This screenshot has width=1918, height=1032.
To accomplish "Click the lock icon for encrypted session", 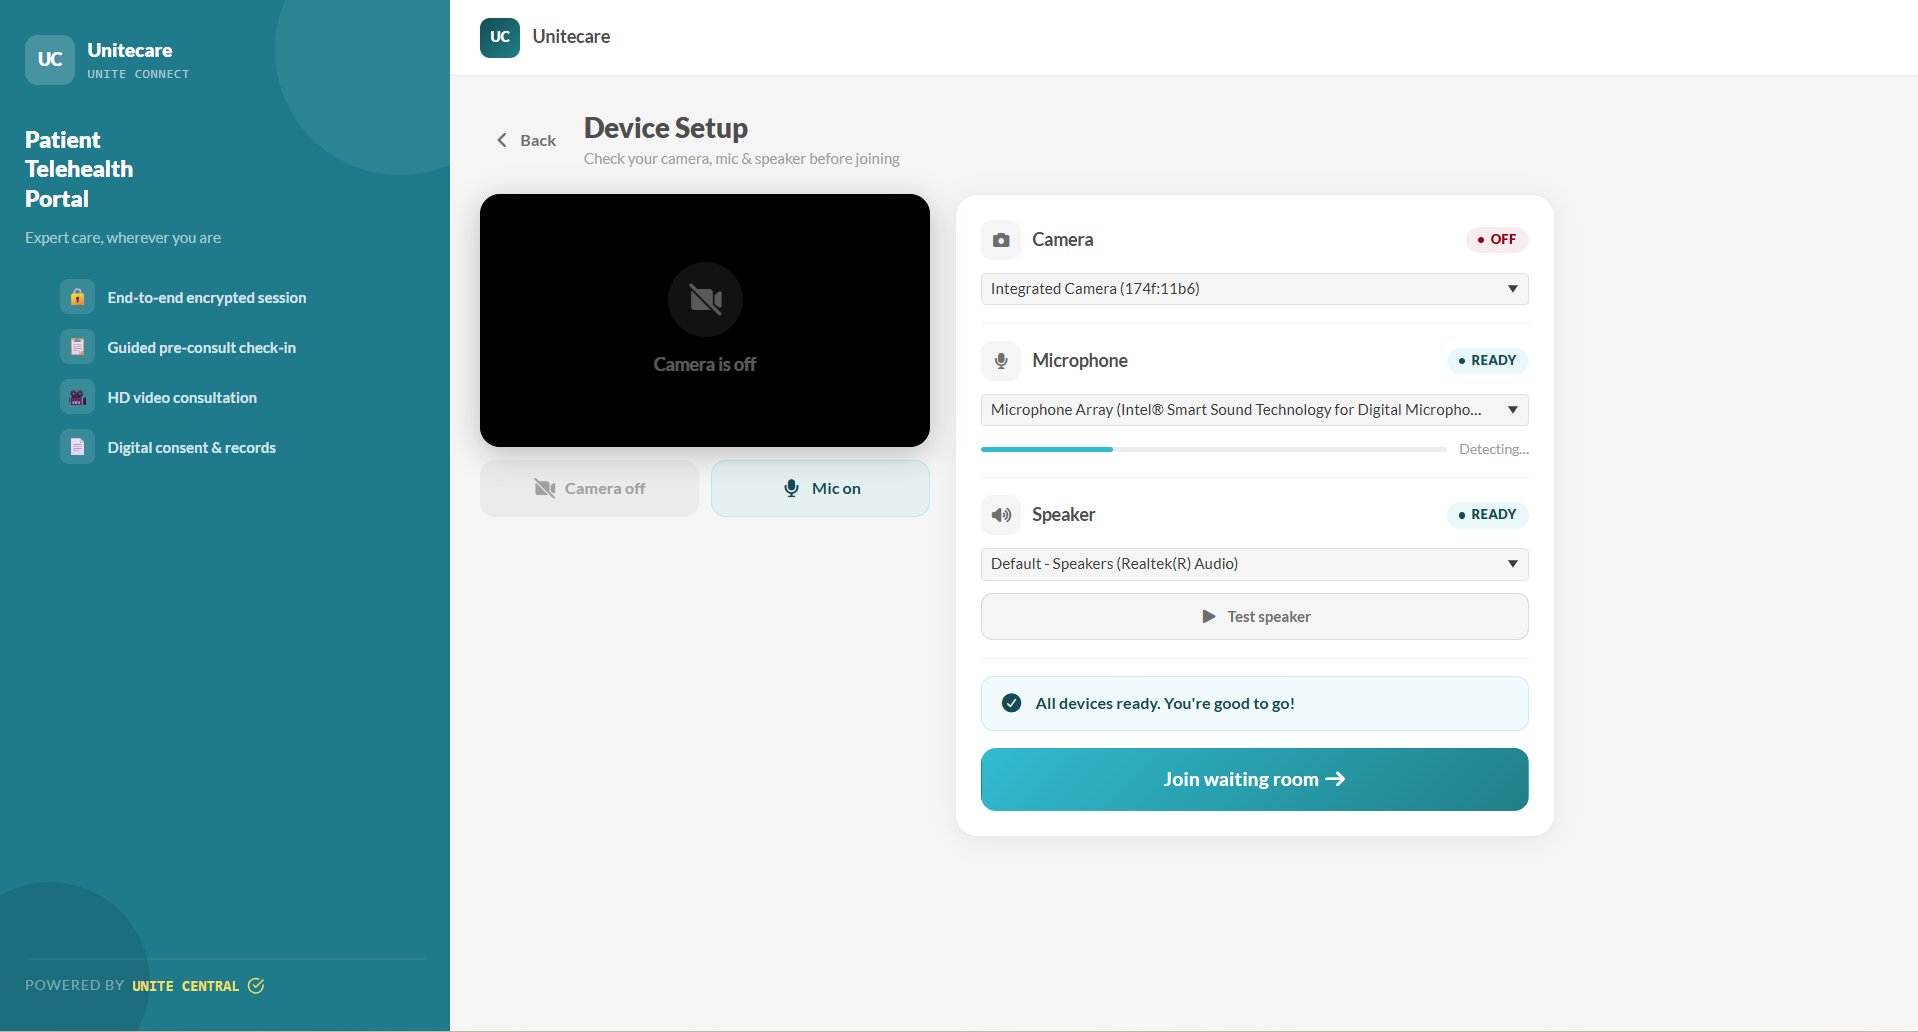I will [x=77, y=297].
